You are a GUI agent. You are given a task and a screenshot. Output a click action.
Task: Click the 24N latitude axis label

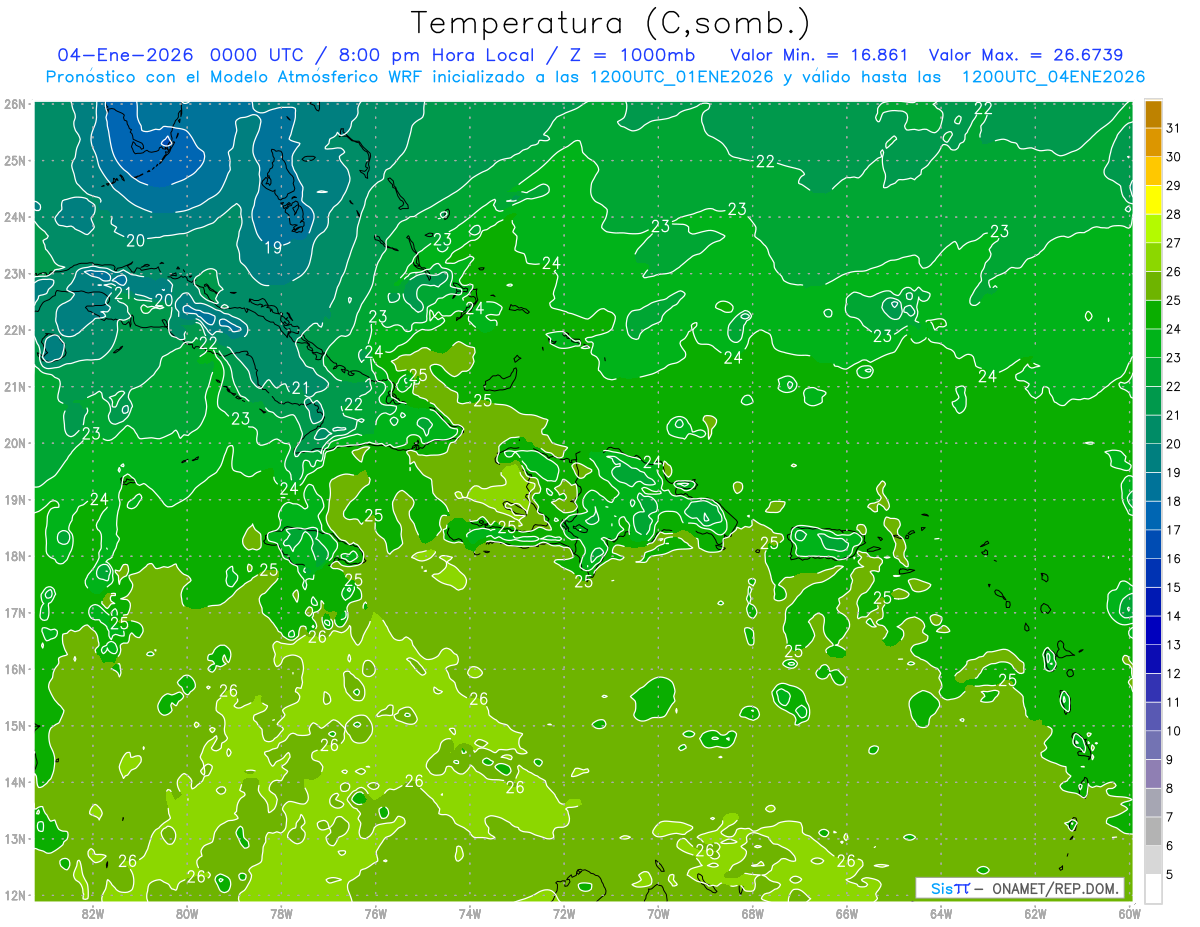point(15,217)
